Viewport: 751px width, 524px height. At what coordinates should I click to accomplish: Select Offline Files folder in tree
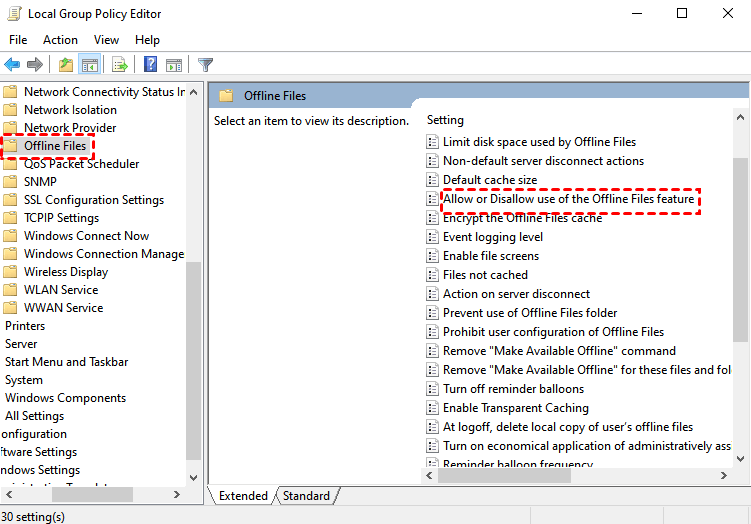(x=54, y=146)
